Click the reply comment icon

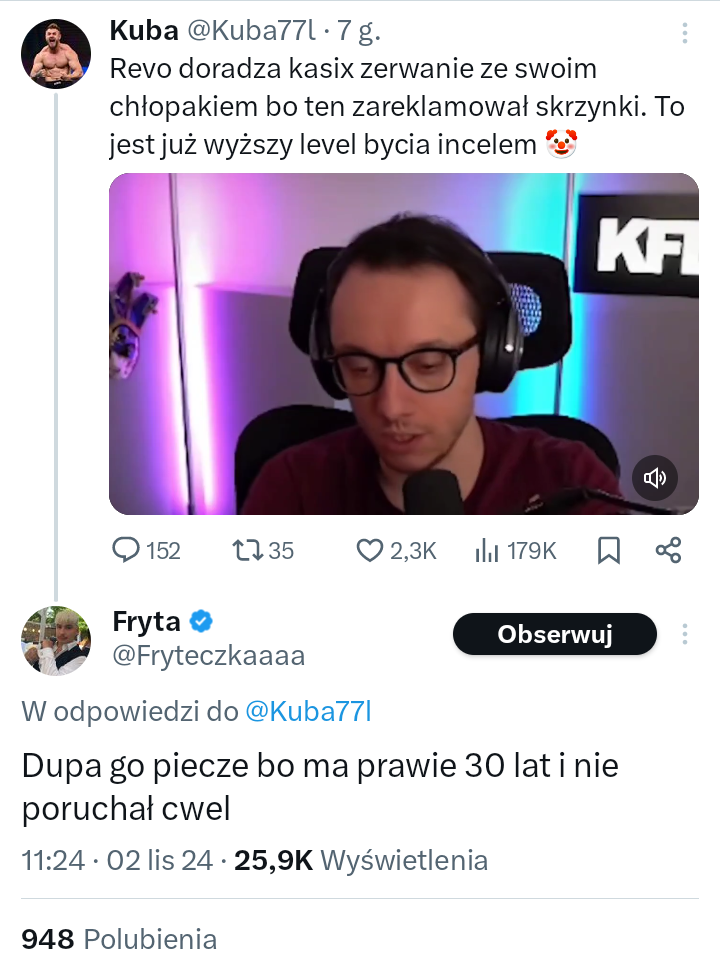(x=125, y=550)
